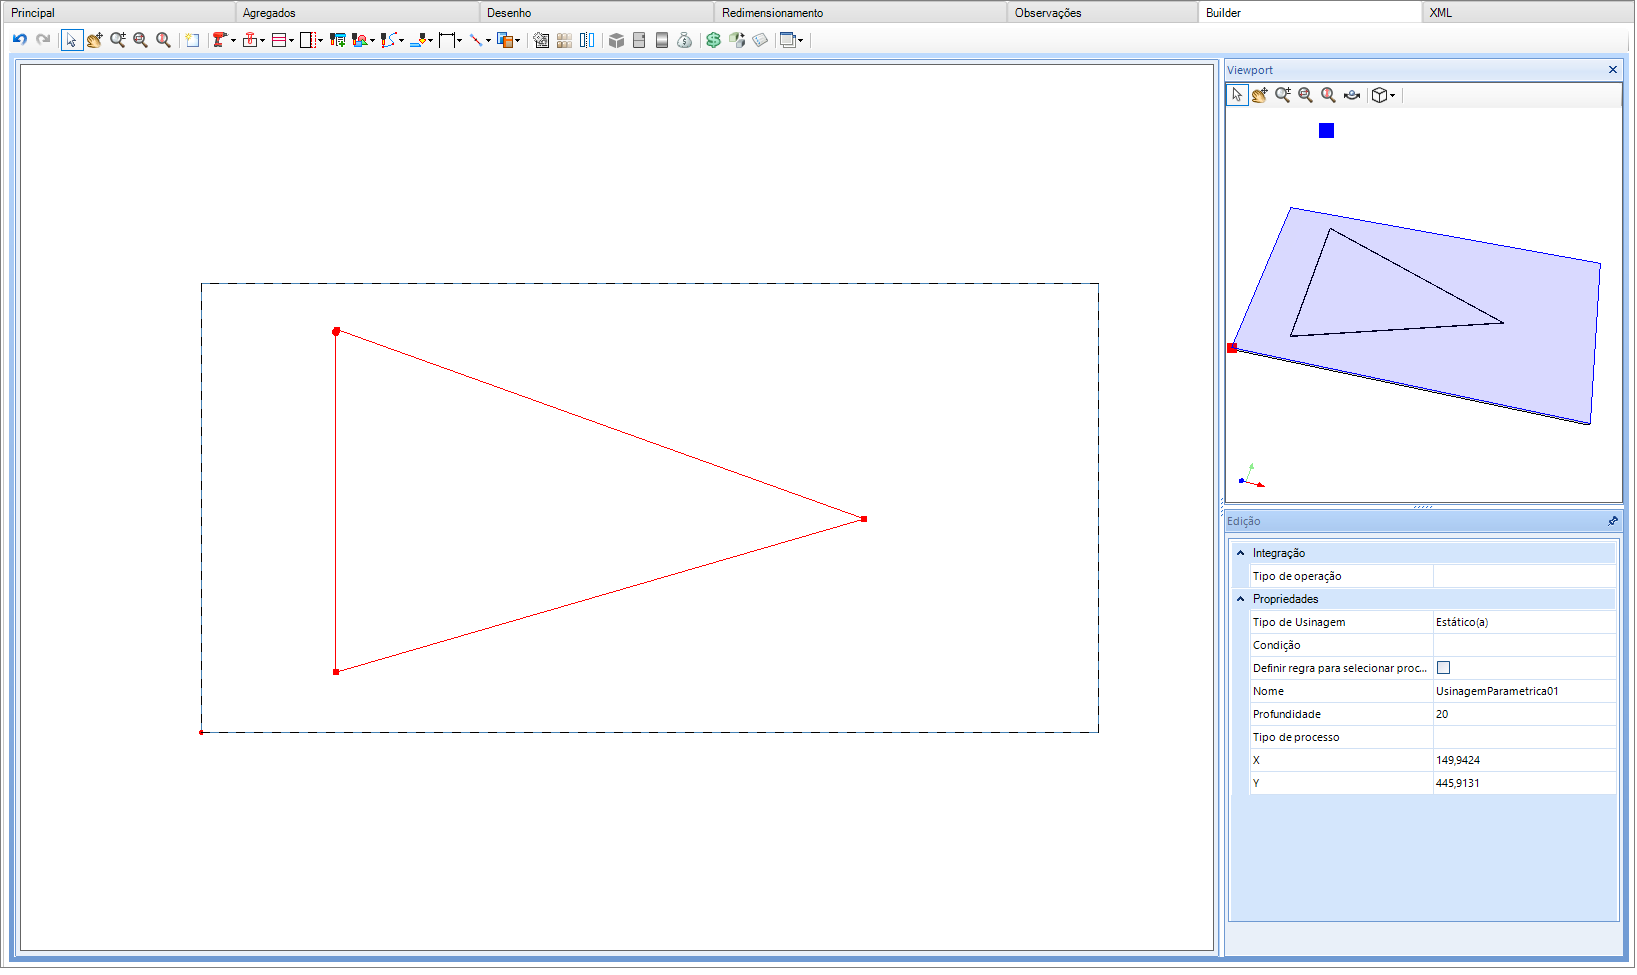Open the curve path tool dropdown arrow
1637x975 pixels.
[x=401, y=41]
